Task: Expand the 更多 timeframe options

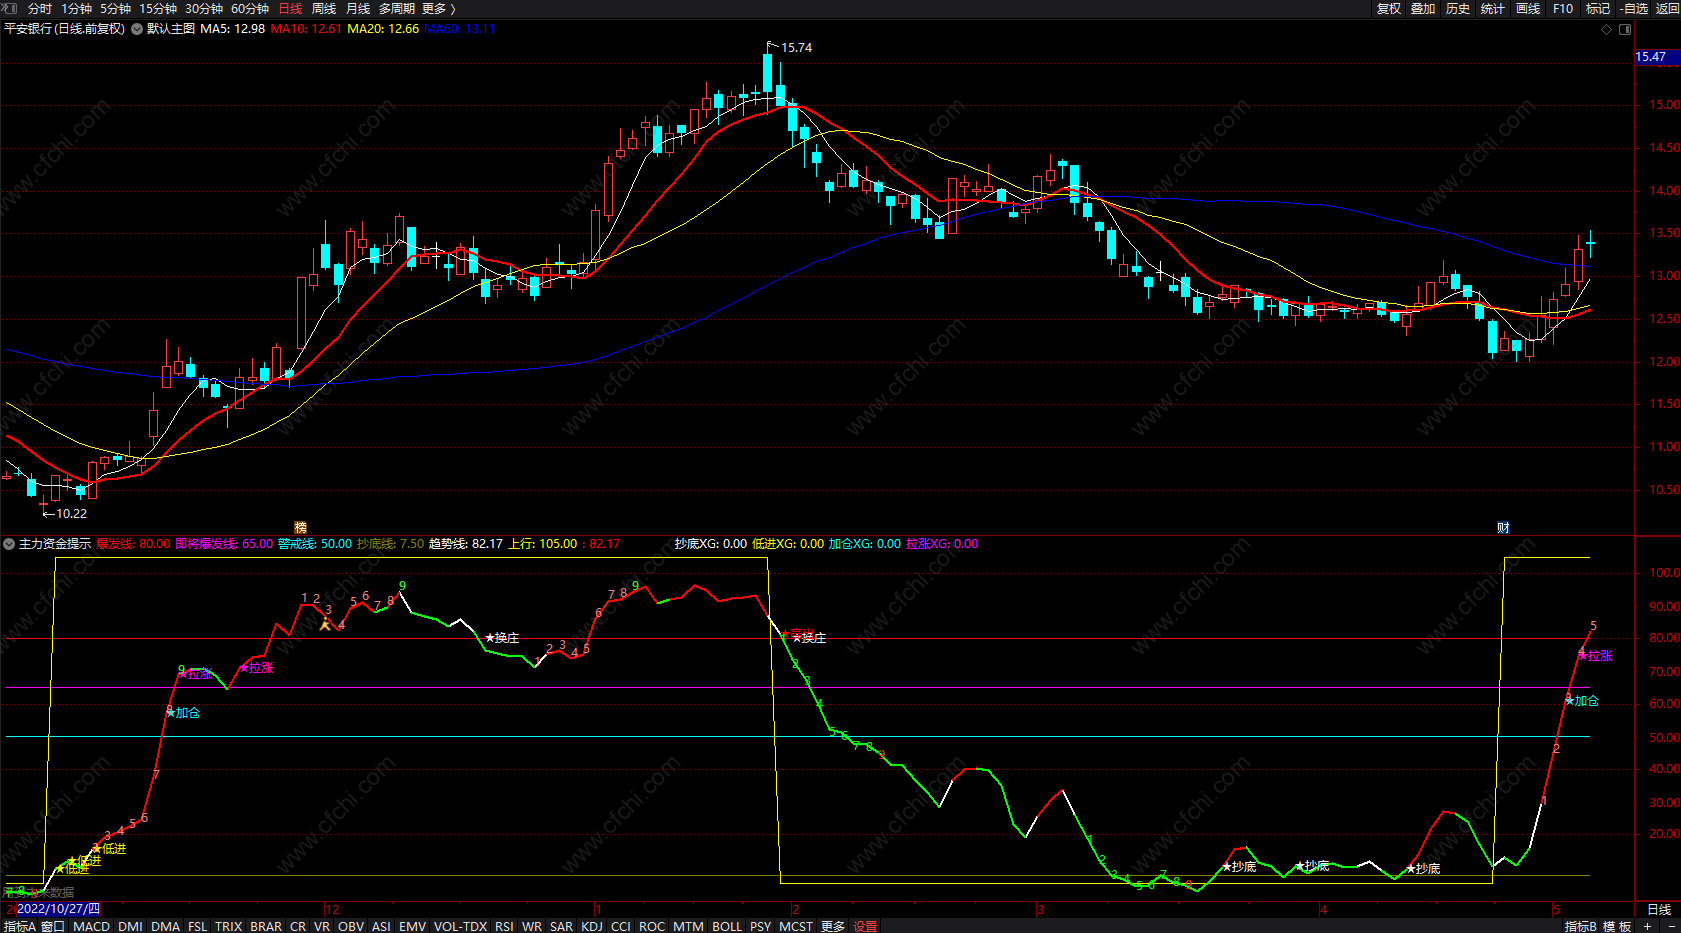Action: click(439, 8)
